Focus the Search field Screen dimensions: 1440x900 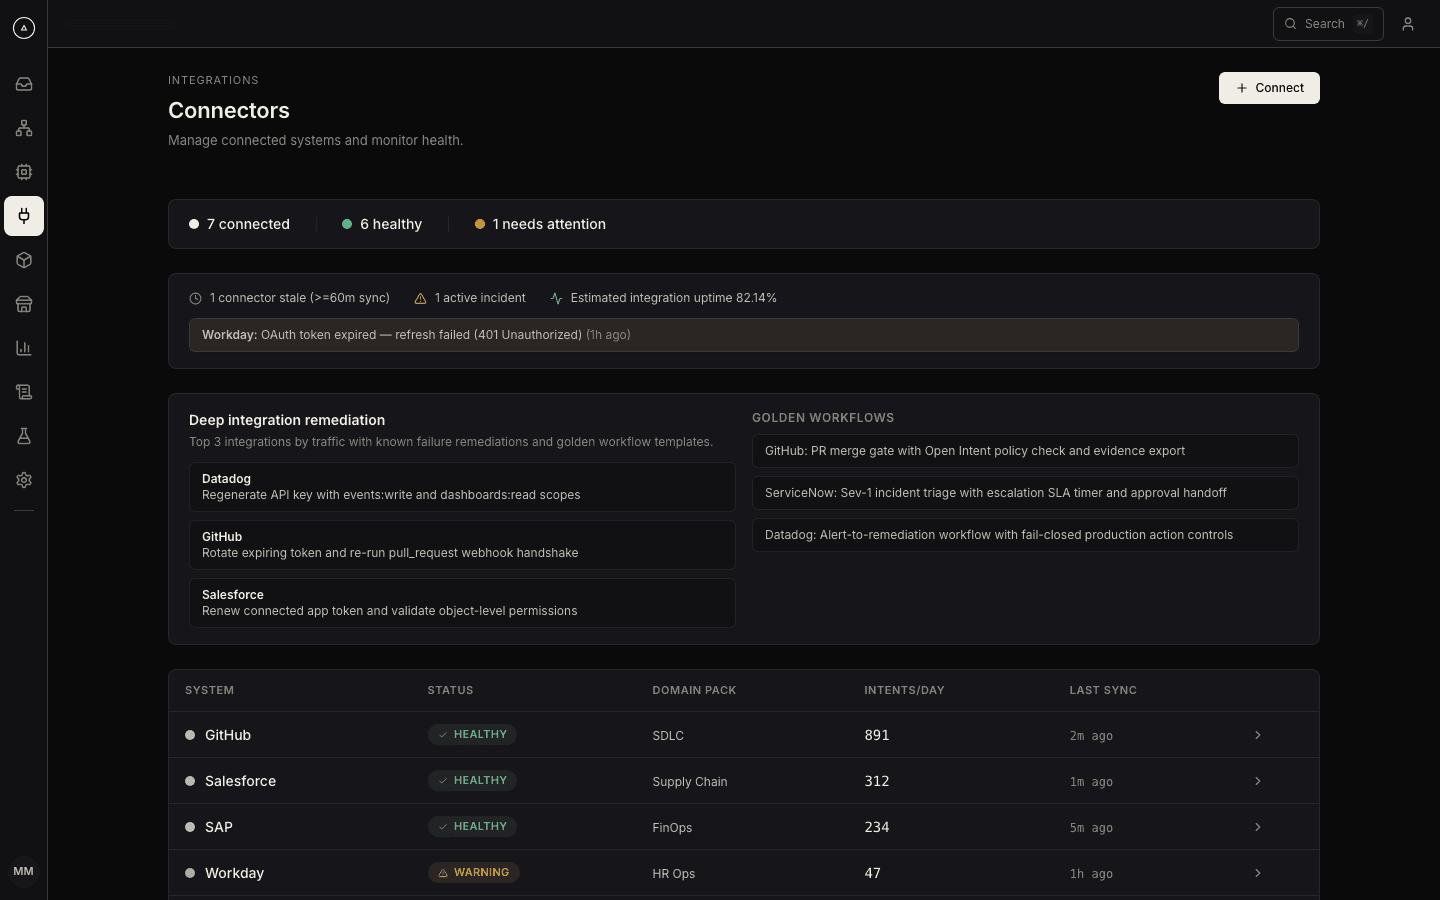point(1328,24)
